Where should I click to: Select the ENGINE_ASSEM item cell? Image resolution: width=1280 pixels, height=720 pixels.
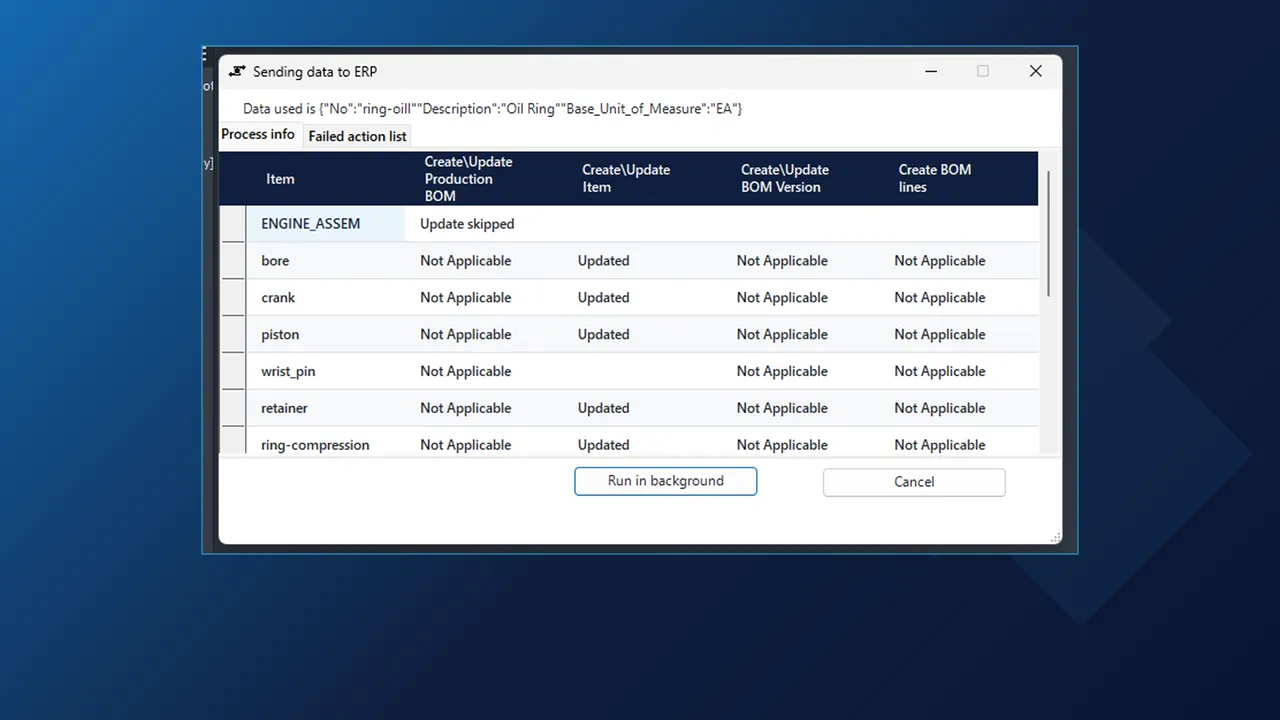click(x=325, y=224)
